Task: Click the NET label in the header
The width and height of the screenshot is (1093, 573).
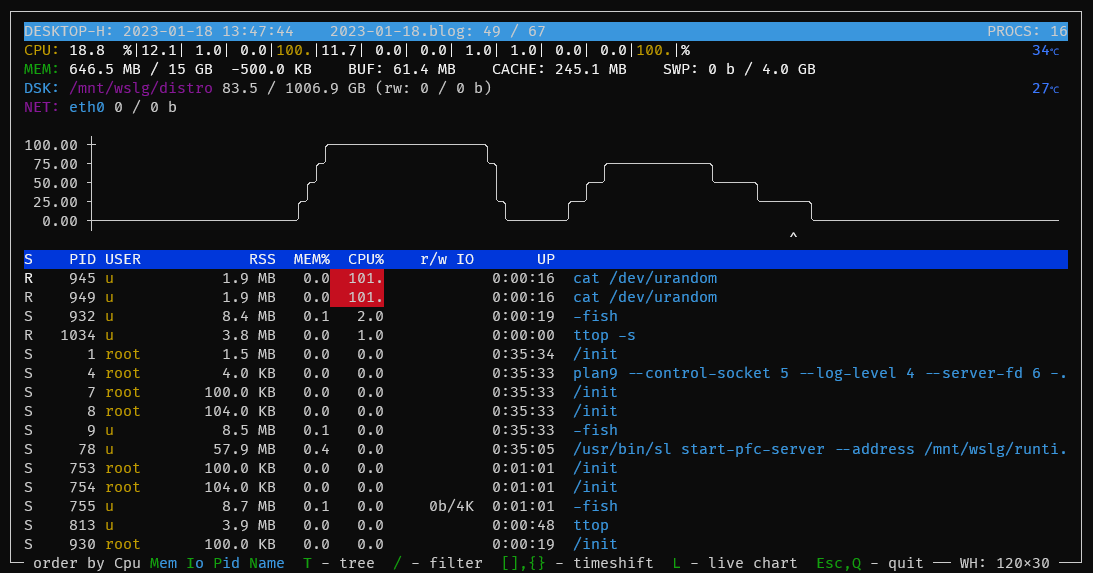Action: [x=41, y=107]
